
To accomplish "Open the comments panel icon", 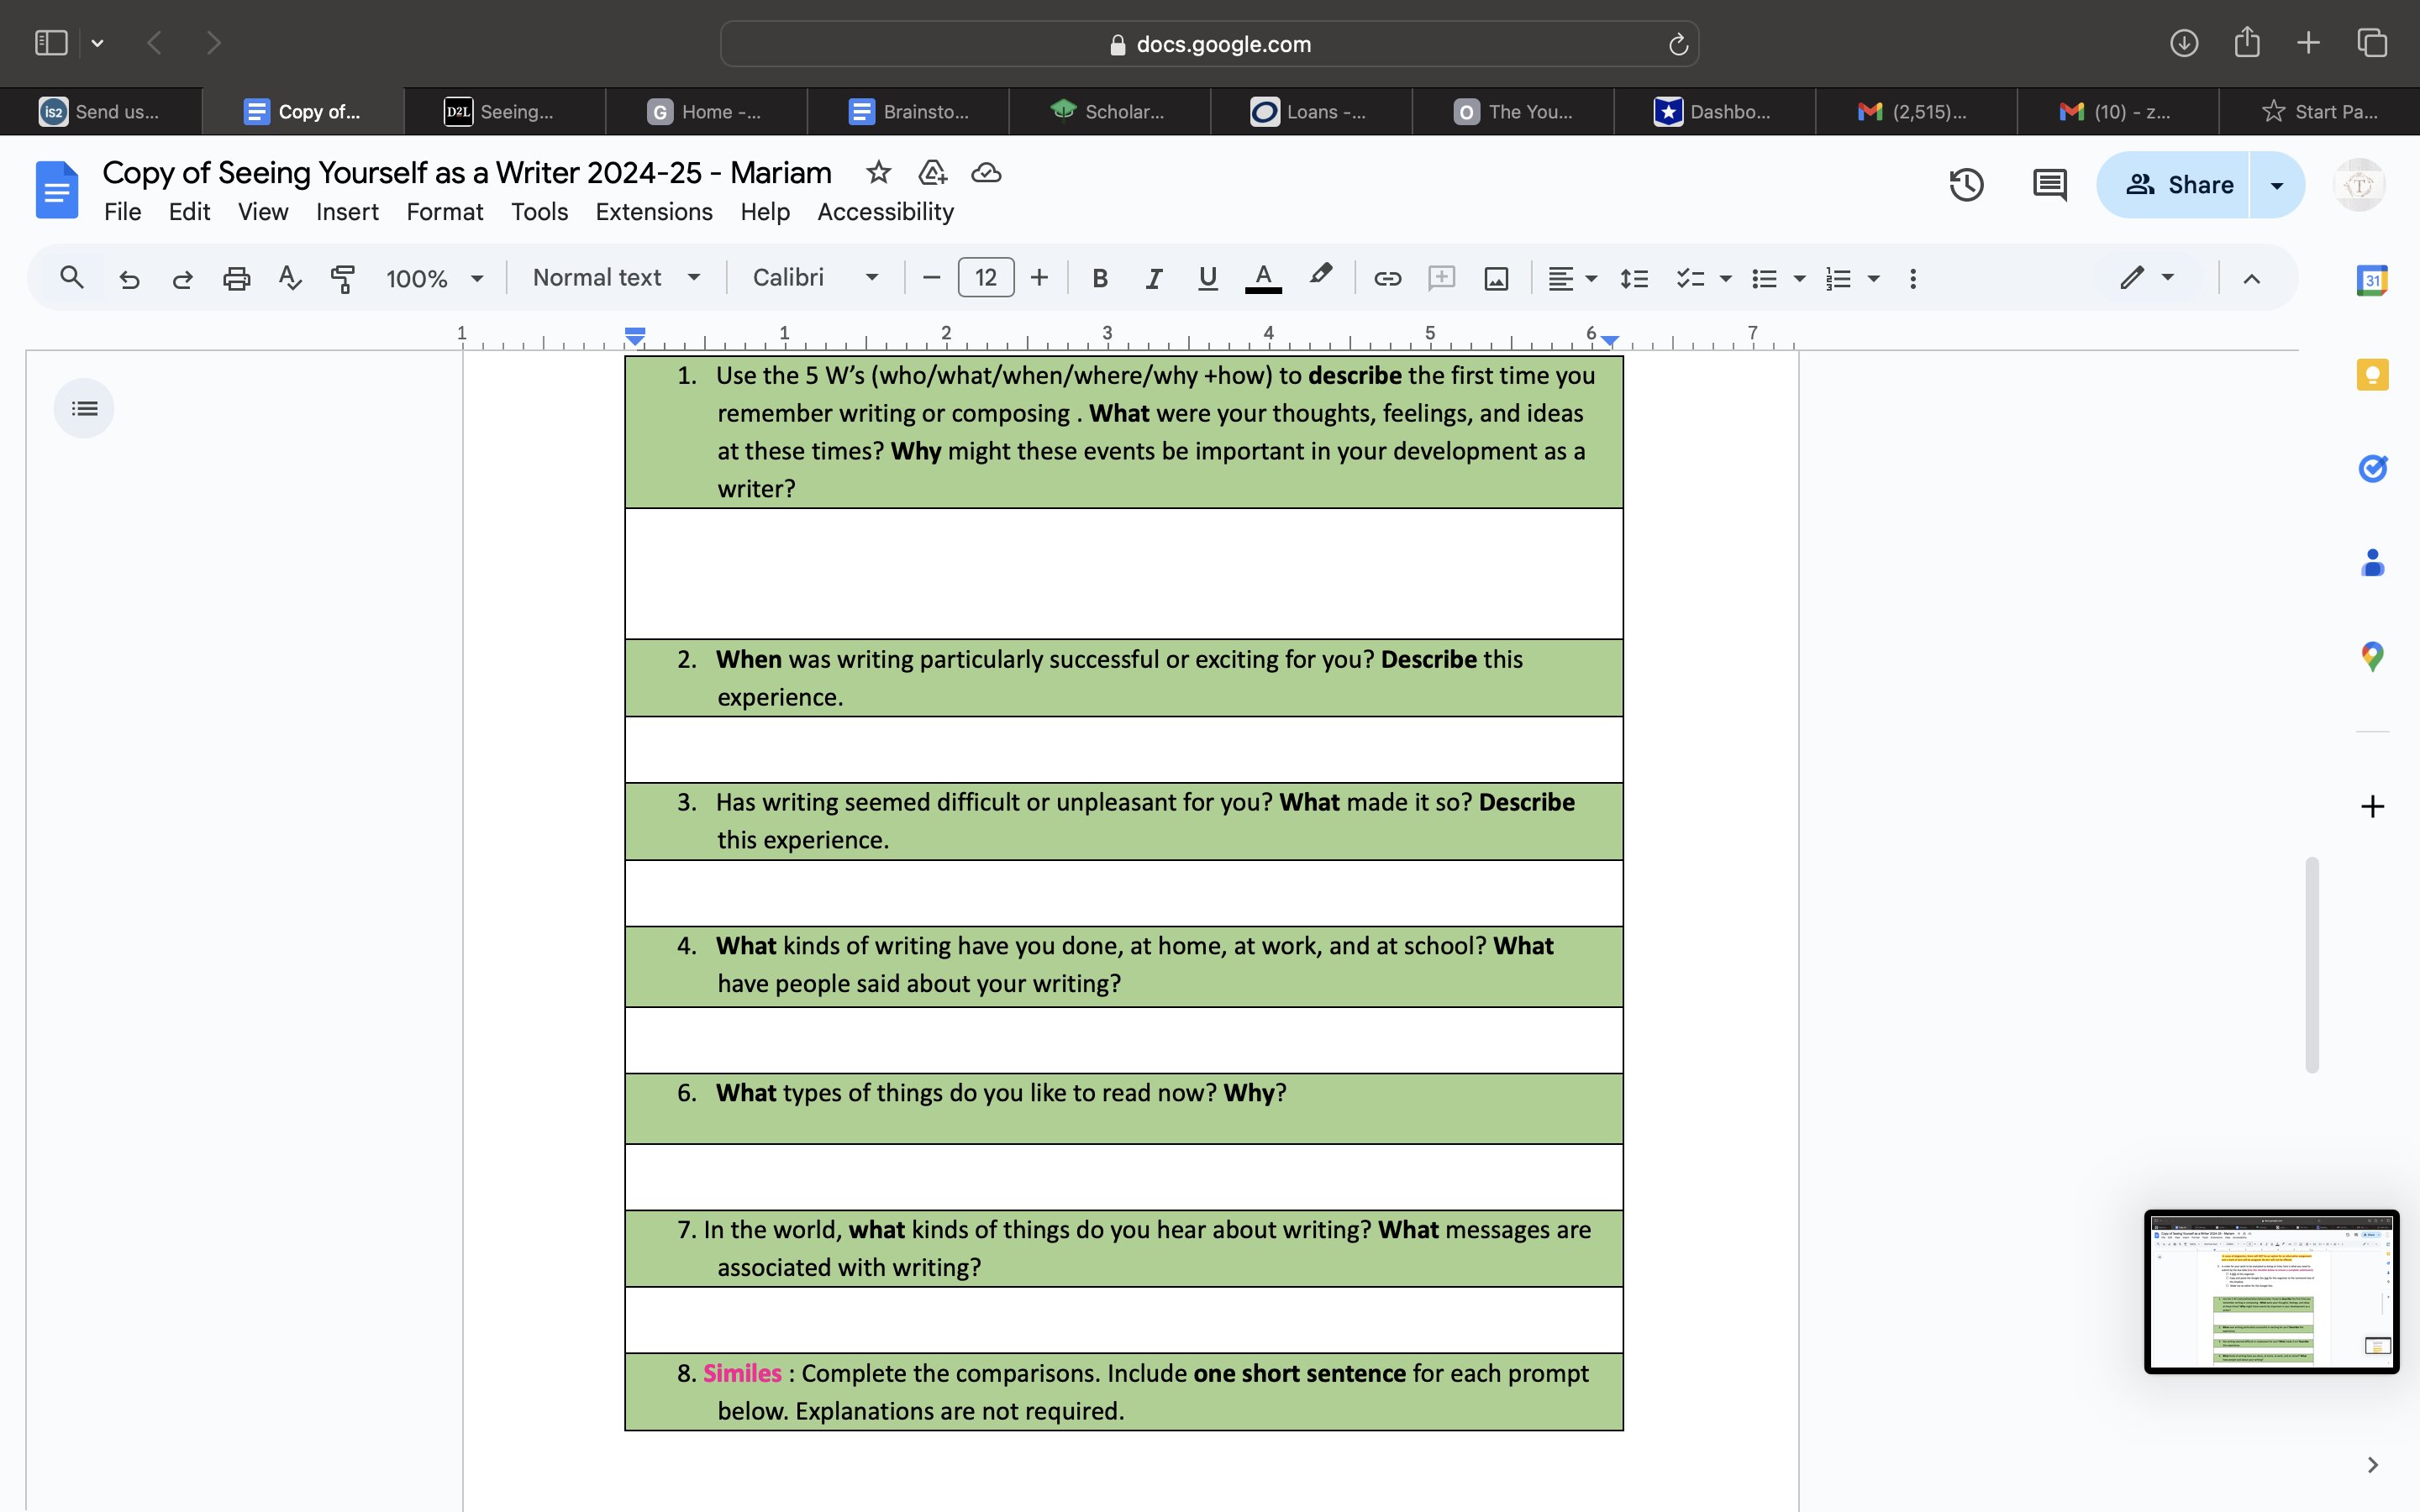I will pos(2049,185).
